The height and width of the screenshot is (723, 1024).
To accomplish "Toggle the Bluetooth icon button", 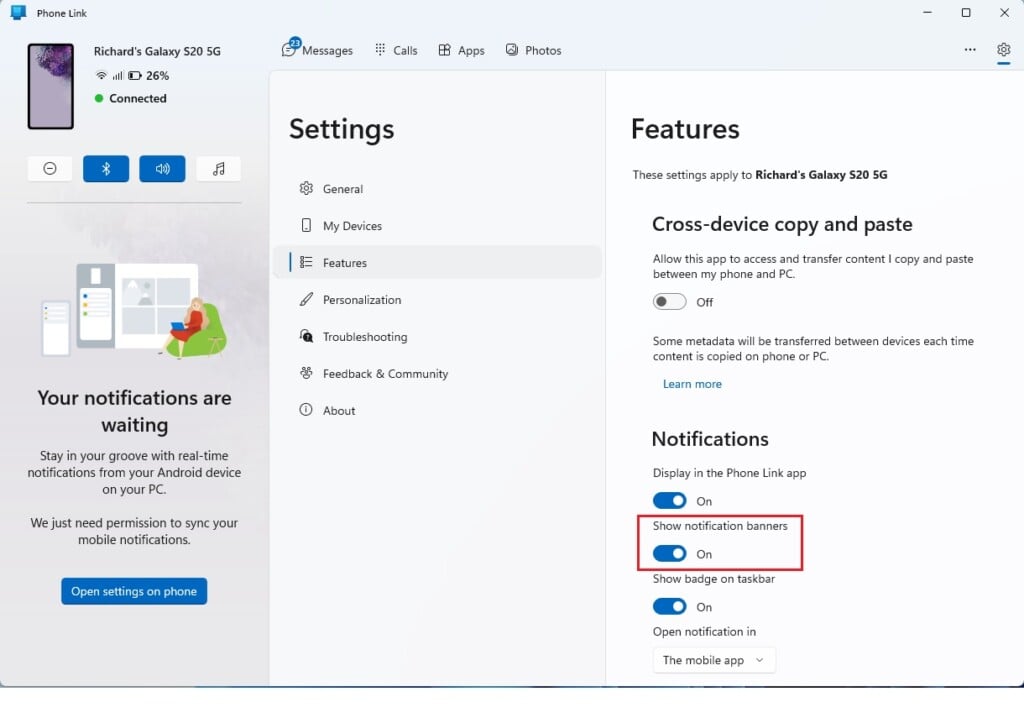I will pos(106,169).
